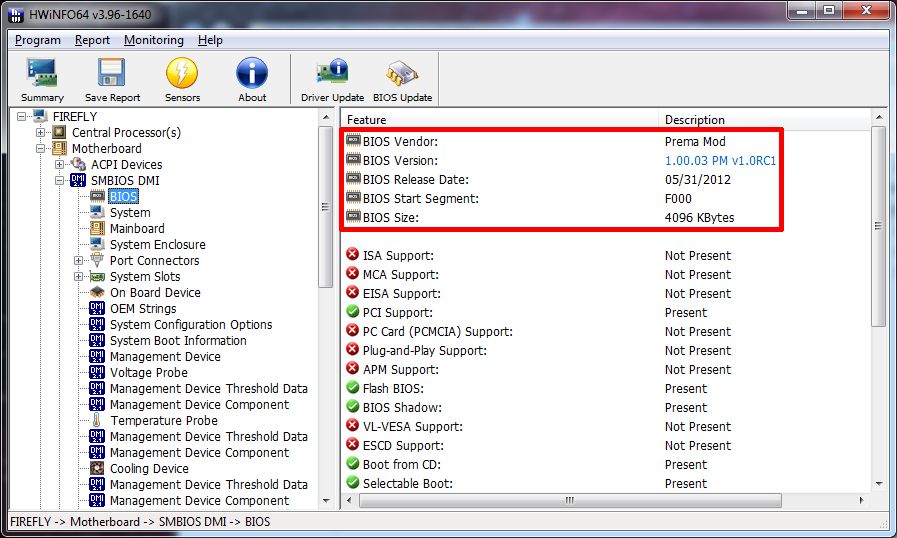Screen dimensions: 897x538
Task: Expand the Port Connectors node
Action: pos(78,260)
